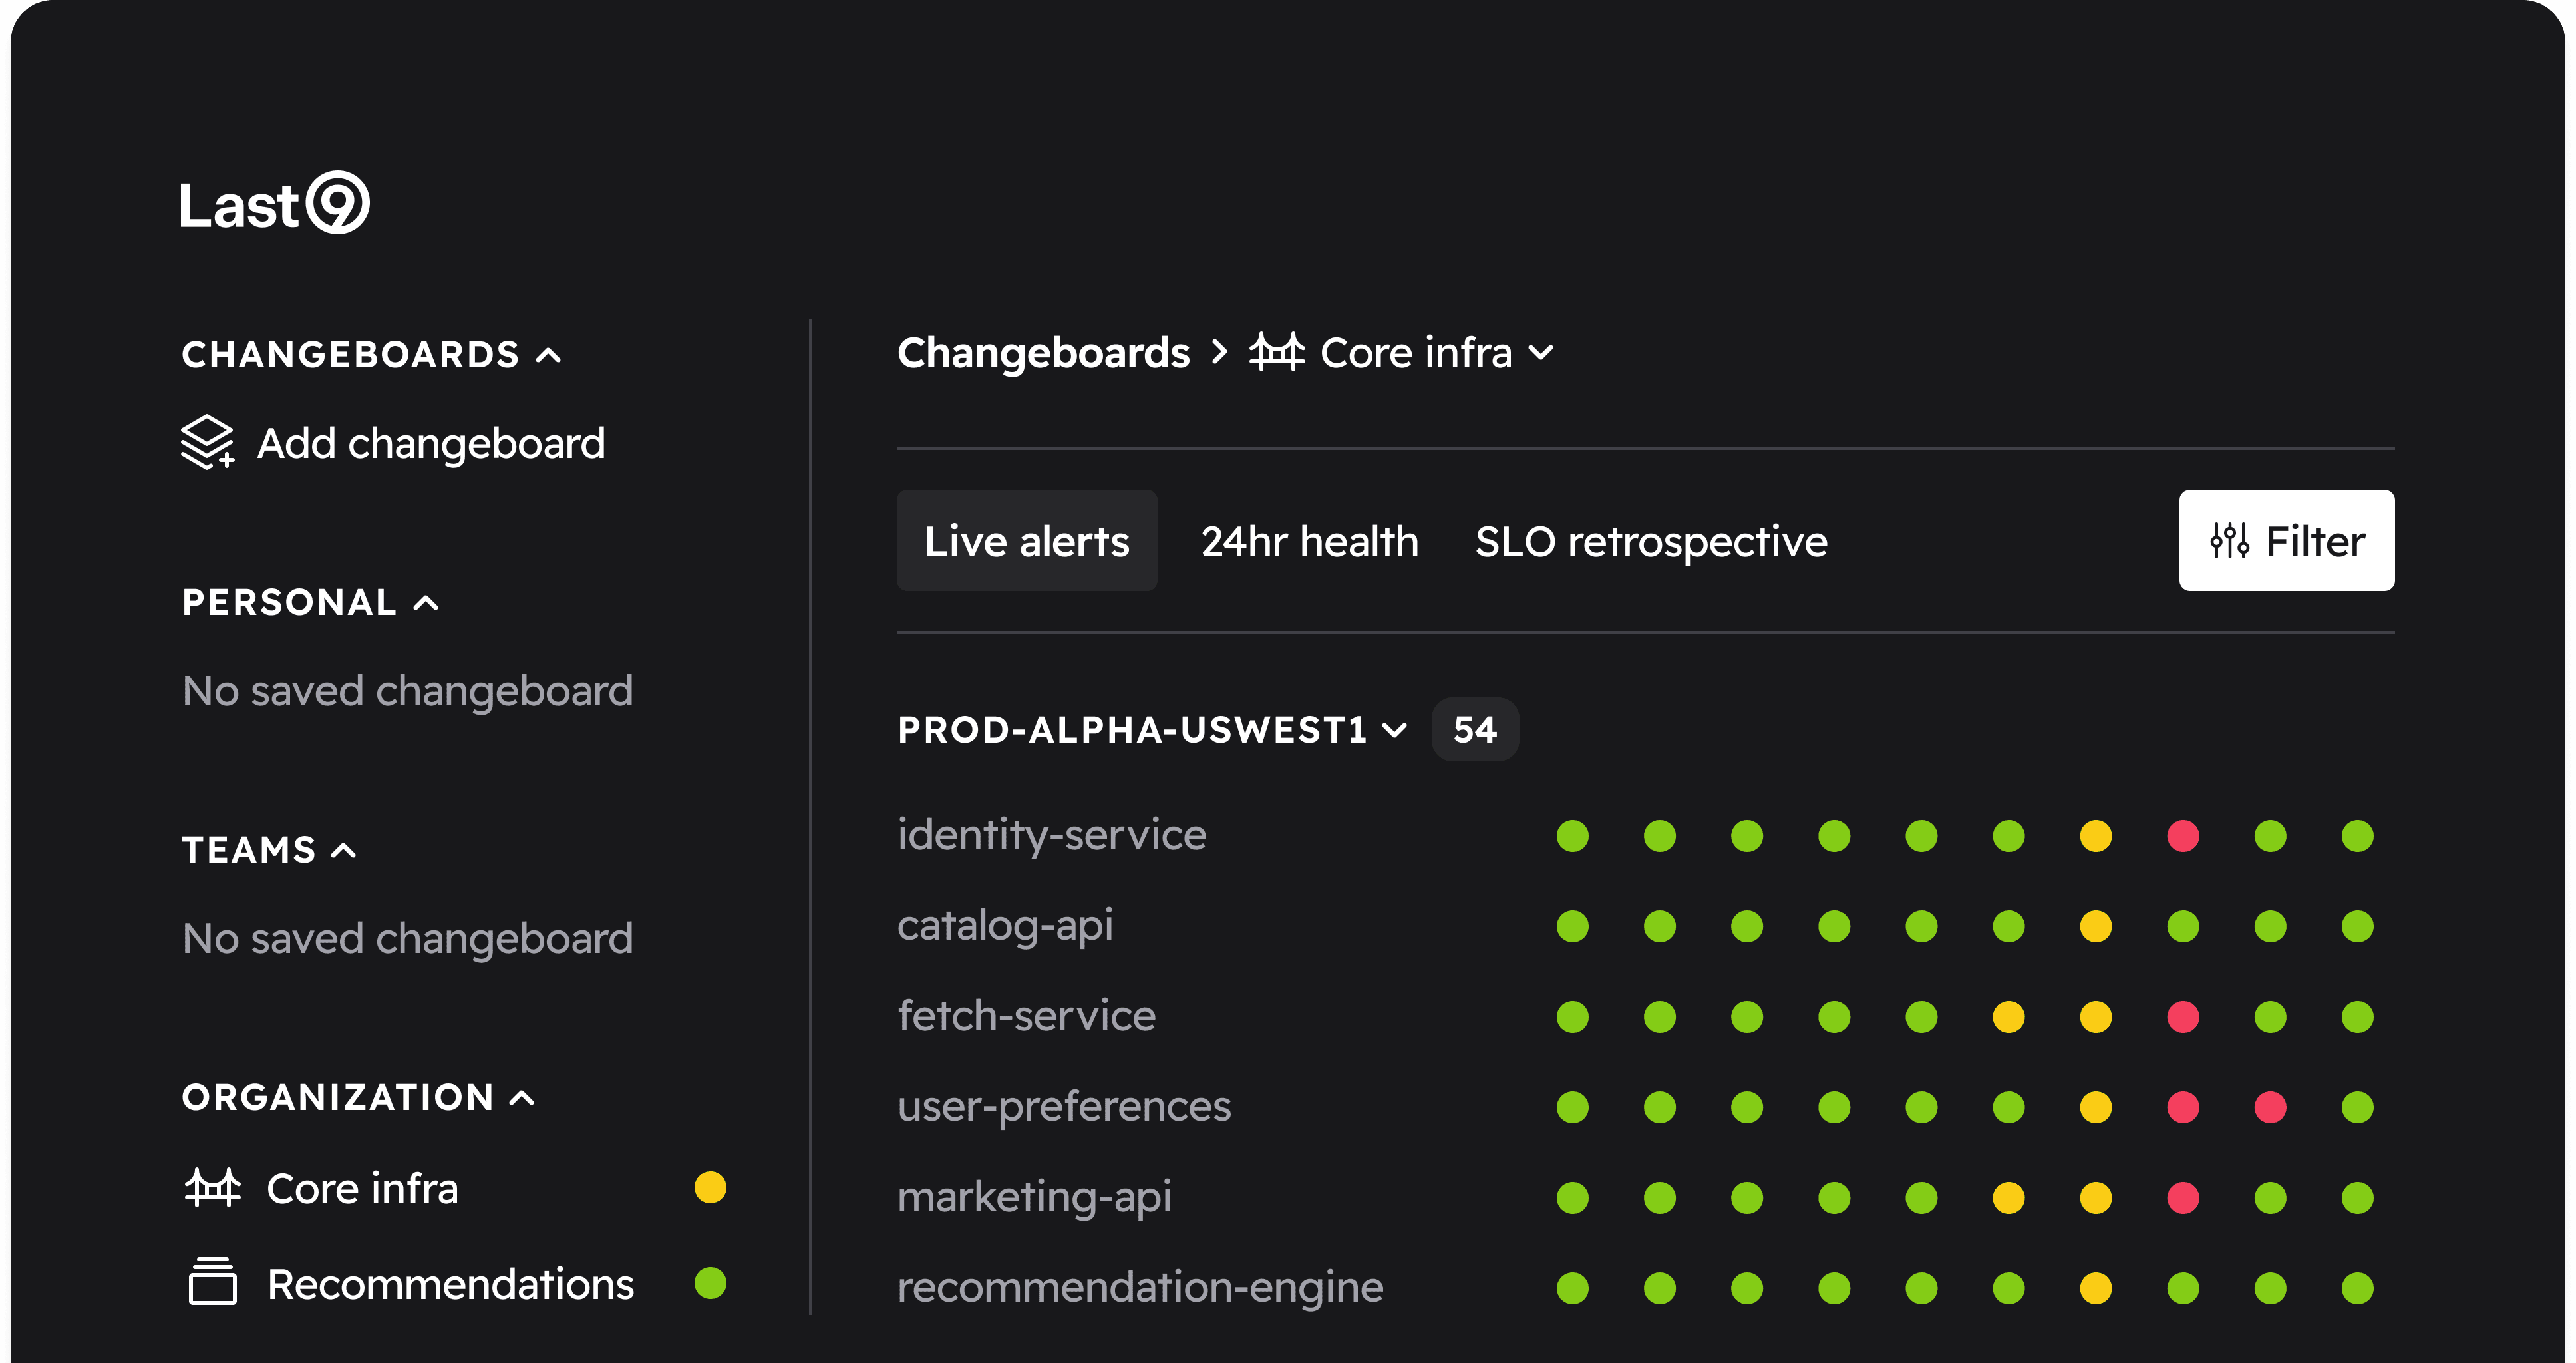Collapse the CHANGEBOARDS section

pyautogui.click(x=549, y=355)
